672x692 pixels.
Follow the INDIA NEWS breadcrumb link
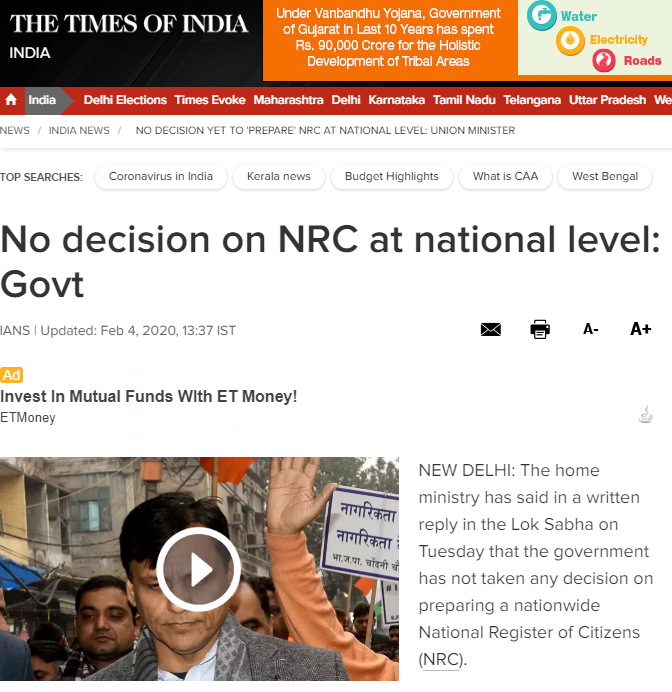click(x=79, y=131)
